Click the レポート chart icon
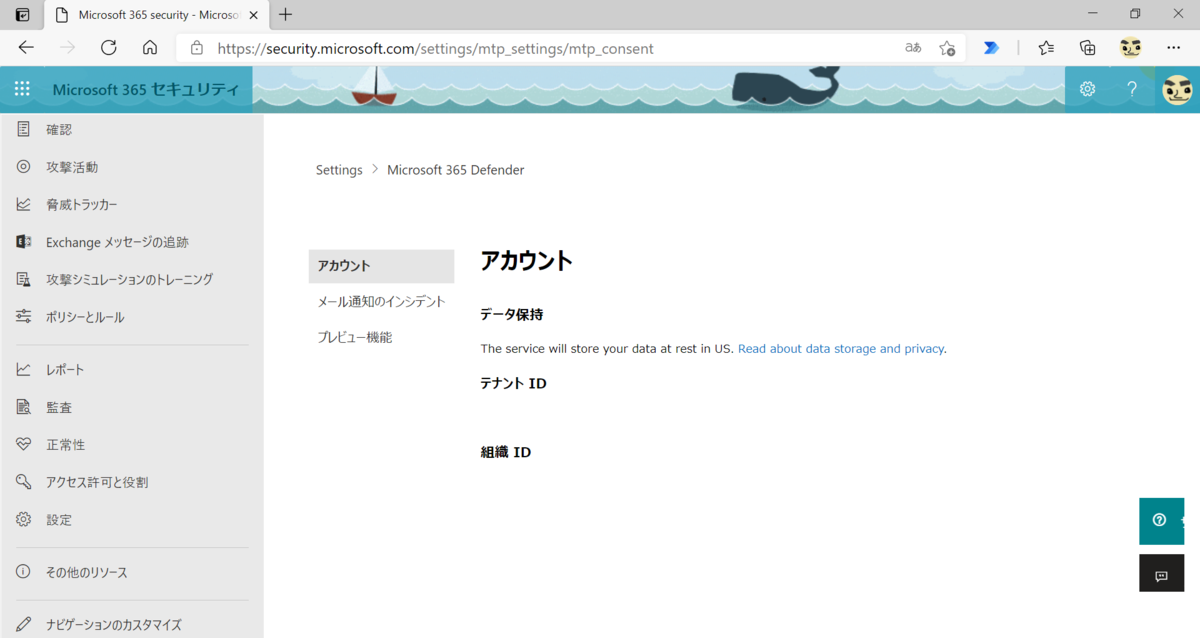The width and height of the screenshot is (1200, 638). click(24, 370)
